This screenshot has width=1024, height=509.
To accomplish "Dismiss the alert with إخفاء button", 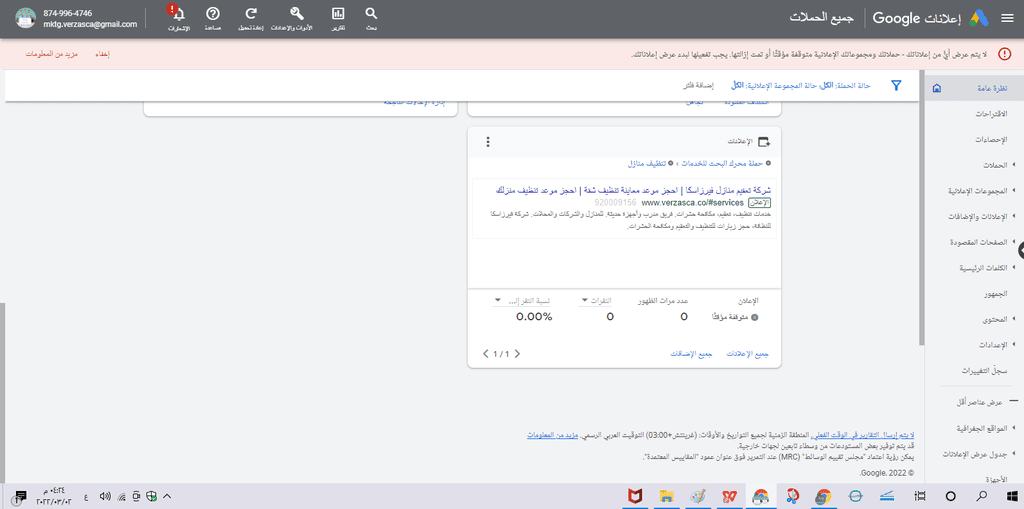I will (102, 54).
